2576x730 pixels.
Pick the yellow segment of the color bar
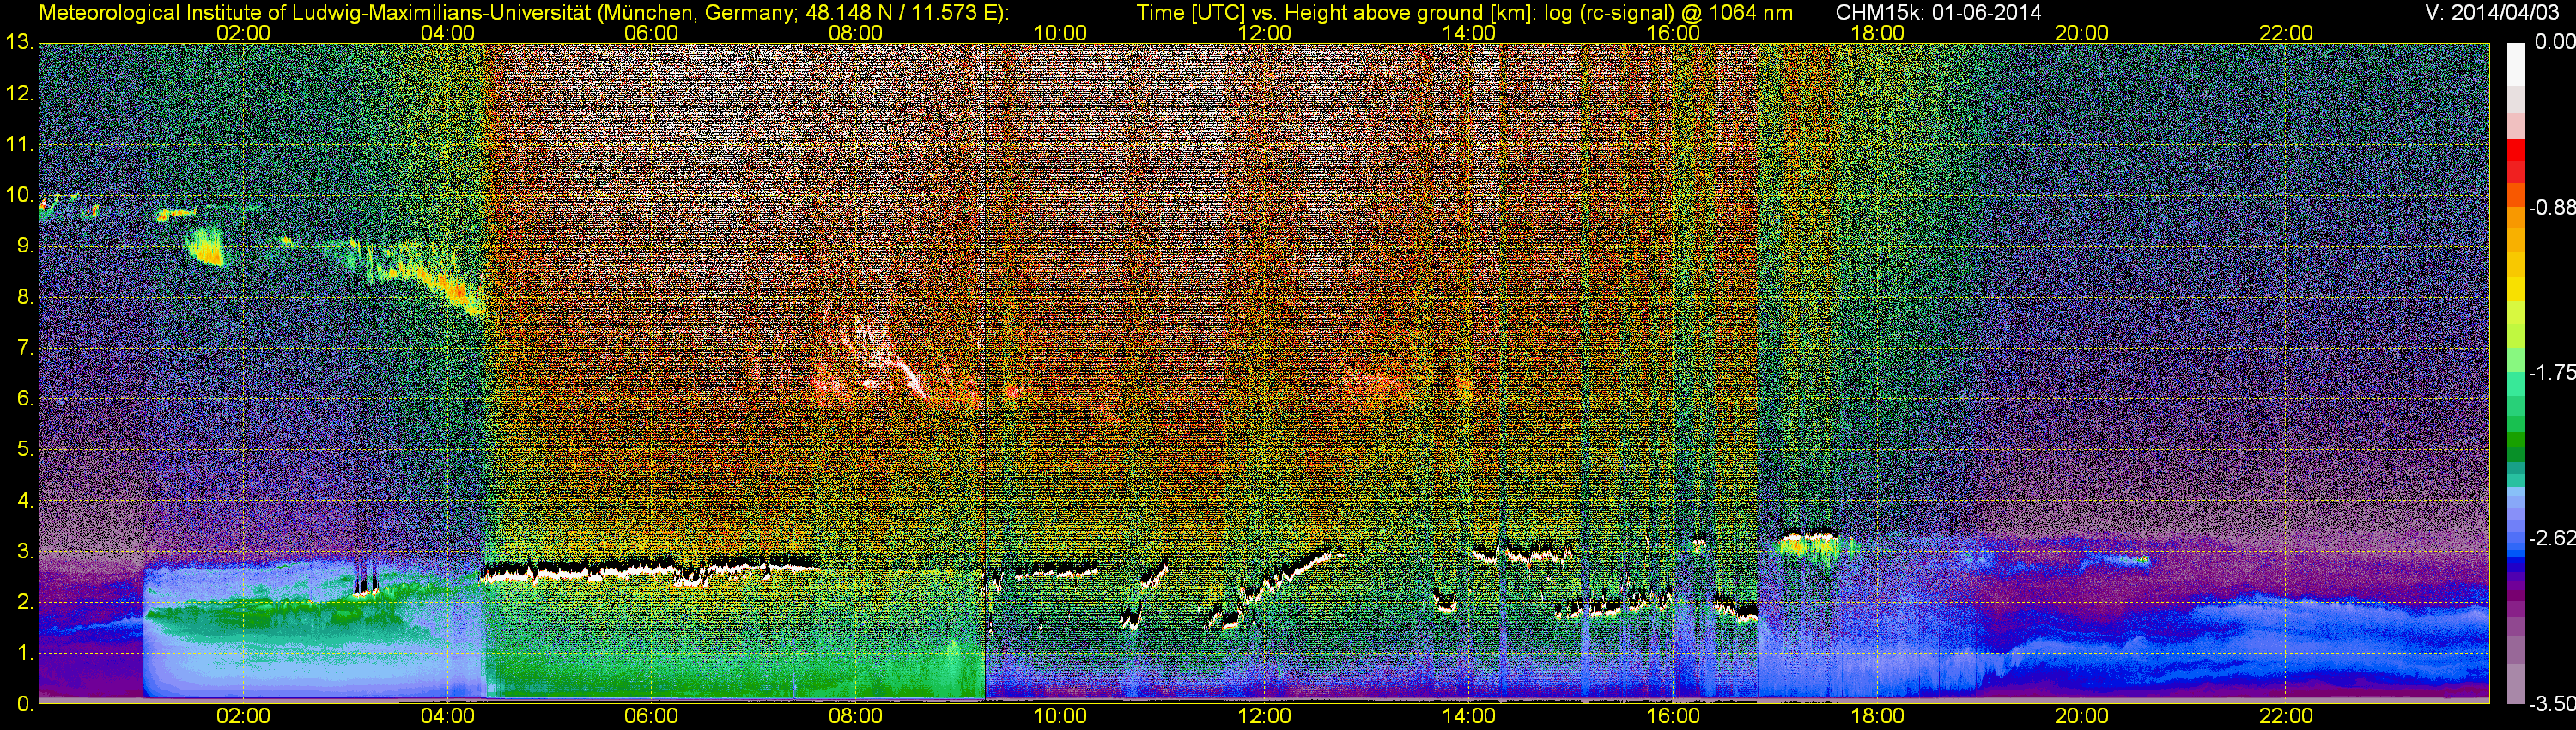pyautogui.click(x=2516, y=290)
